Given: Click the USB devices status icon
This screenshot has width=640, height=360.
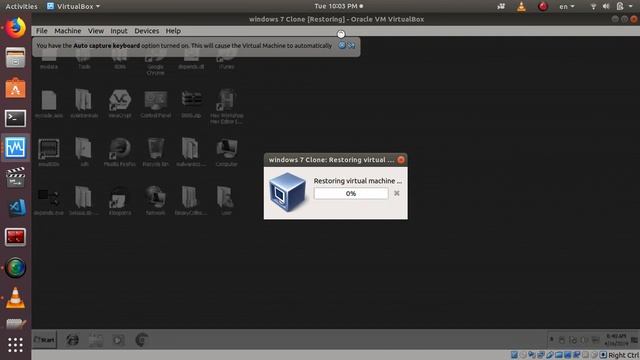Looking at the screenshot, I should [550, 355].
